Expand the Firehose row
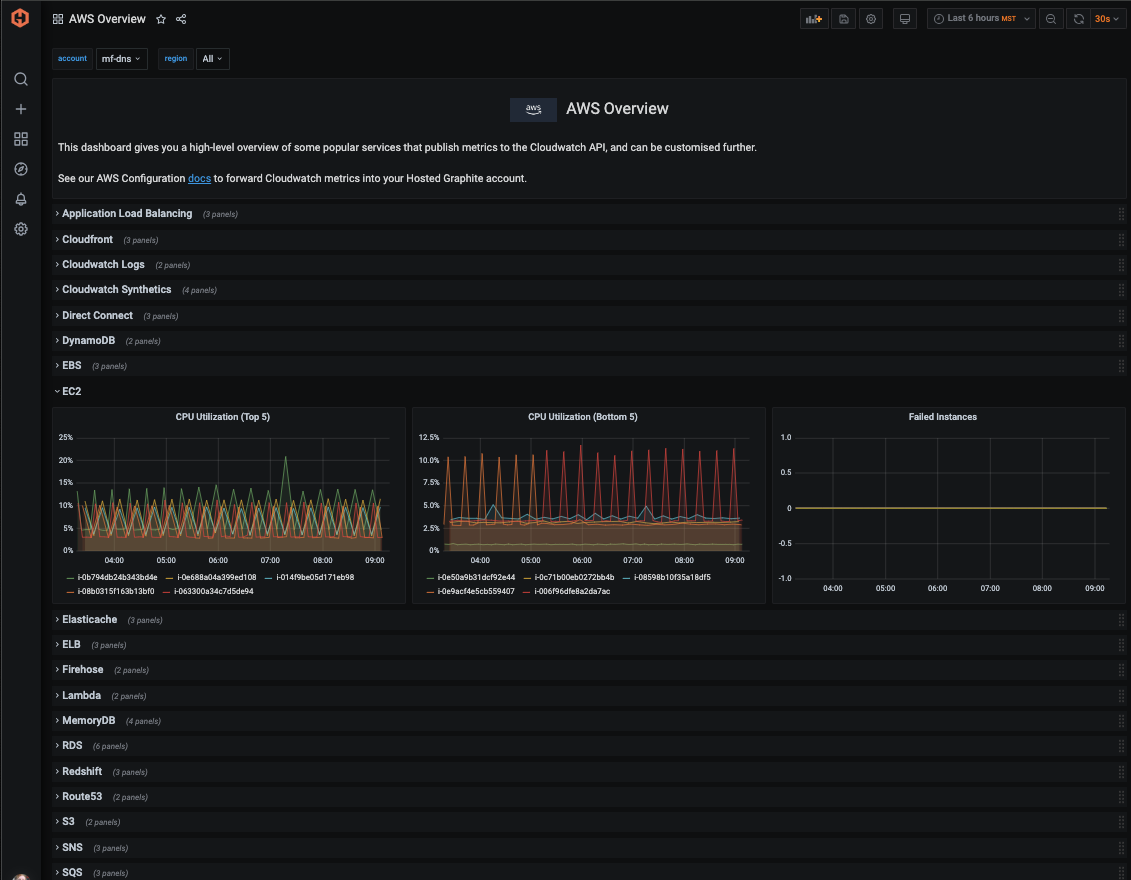 pos(83,669)
